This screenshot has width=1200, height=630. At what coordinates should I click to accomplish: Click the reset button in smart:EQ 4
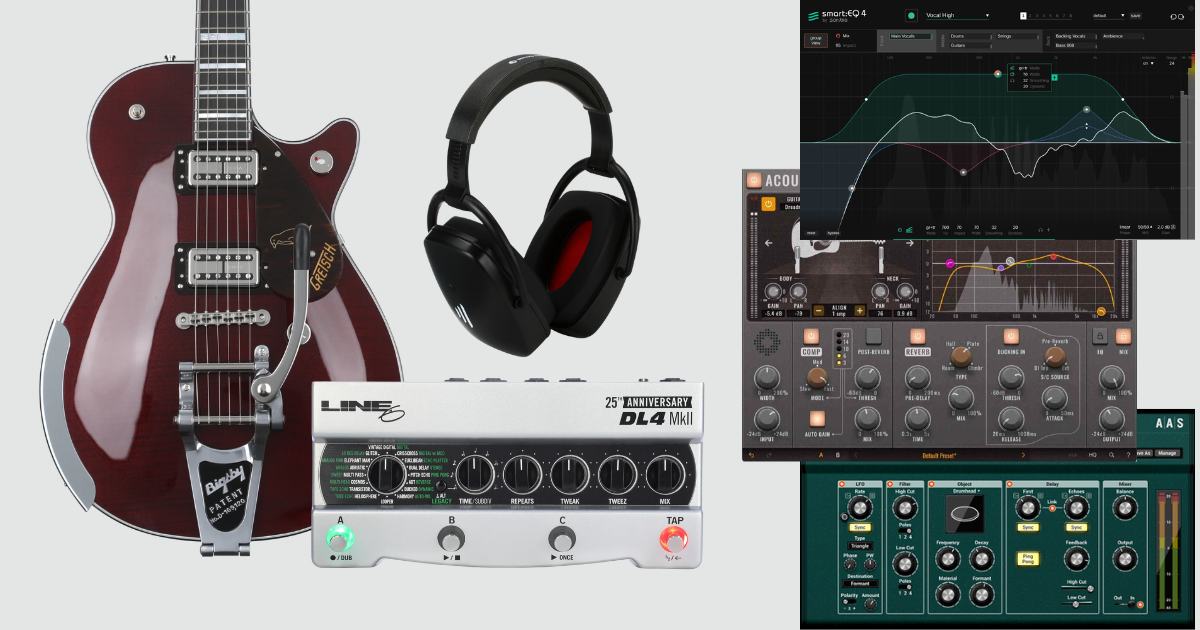[811, 233]
